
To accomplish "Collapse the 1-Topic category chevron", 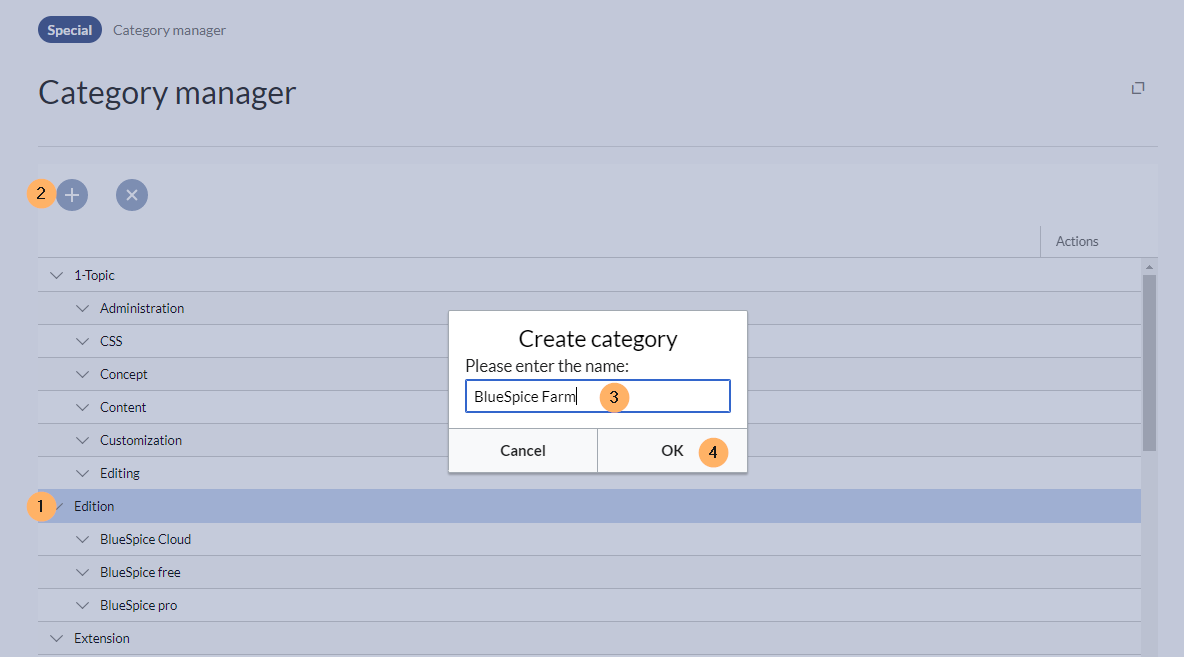I will (57, 275).
